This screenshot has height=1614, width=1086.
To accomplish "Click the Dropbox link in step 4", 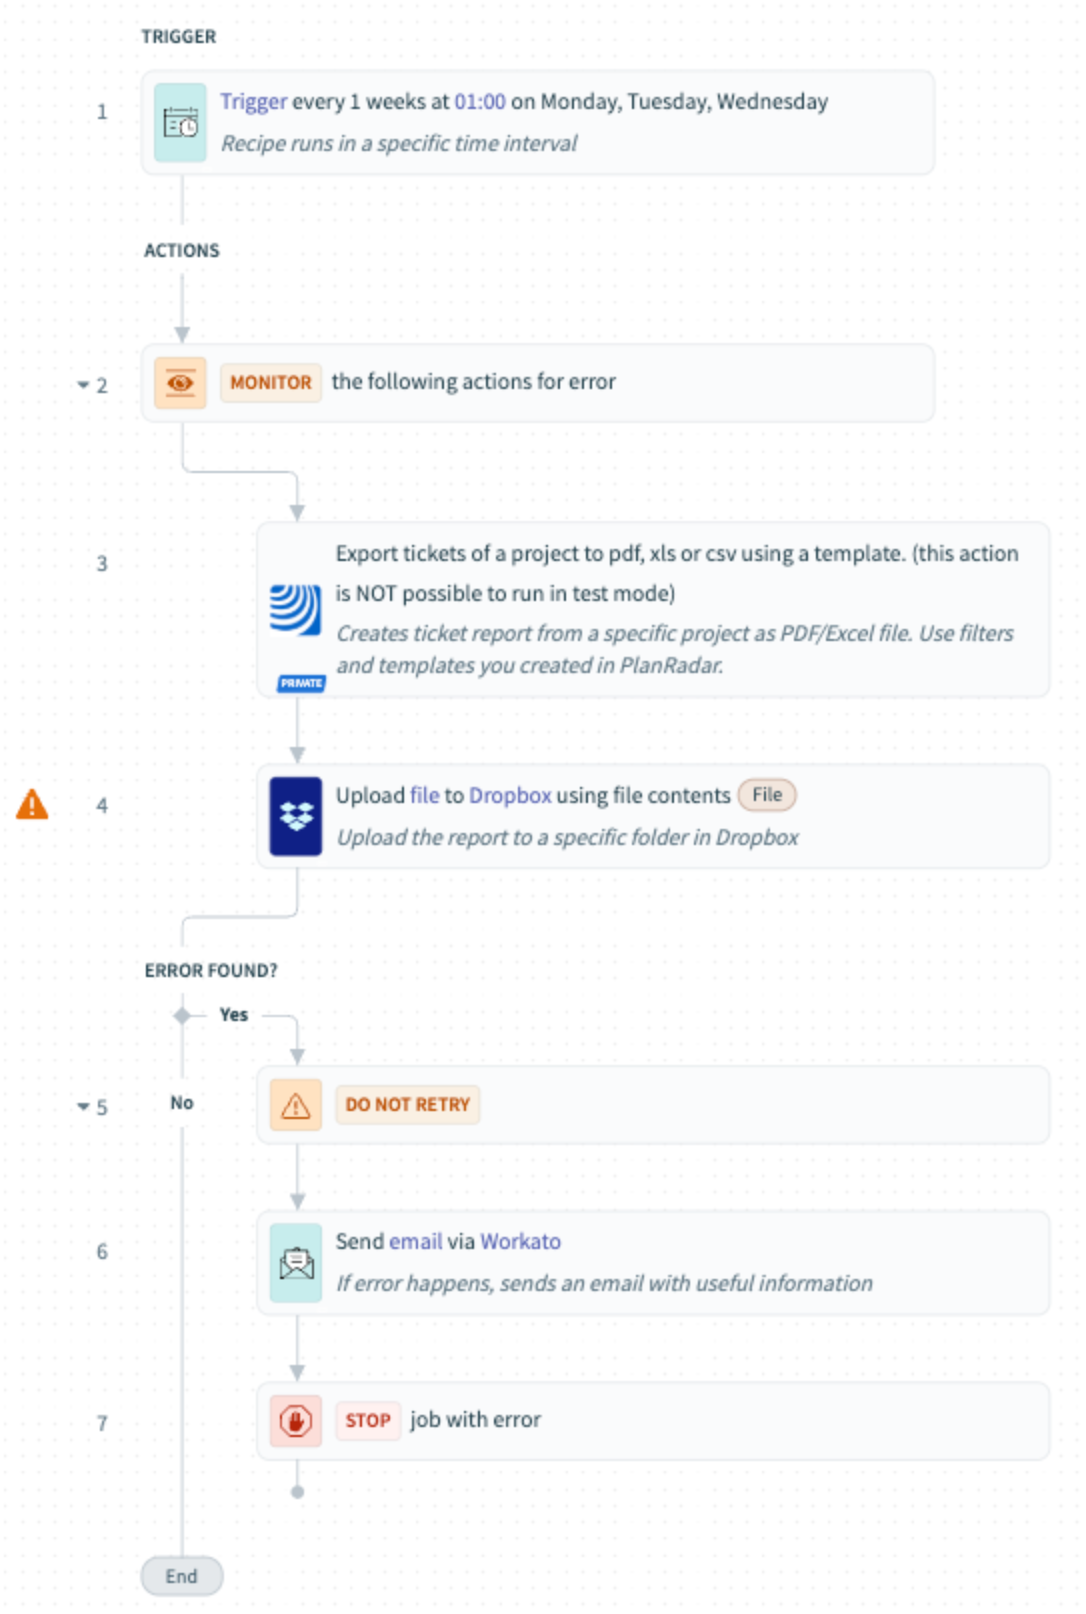I will (x=510, y=795).
